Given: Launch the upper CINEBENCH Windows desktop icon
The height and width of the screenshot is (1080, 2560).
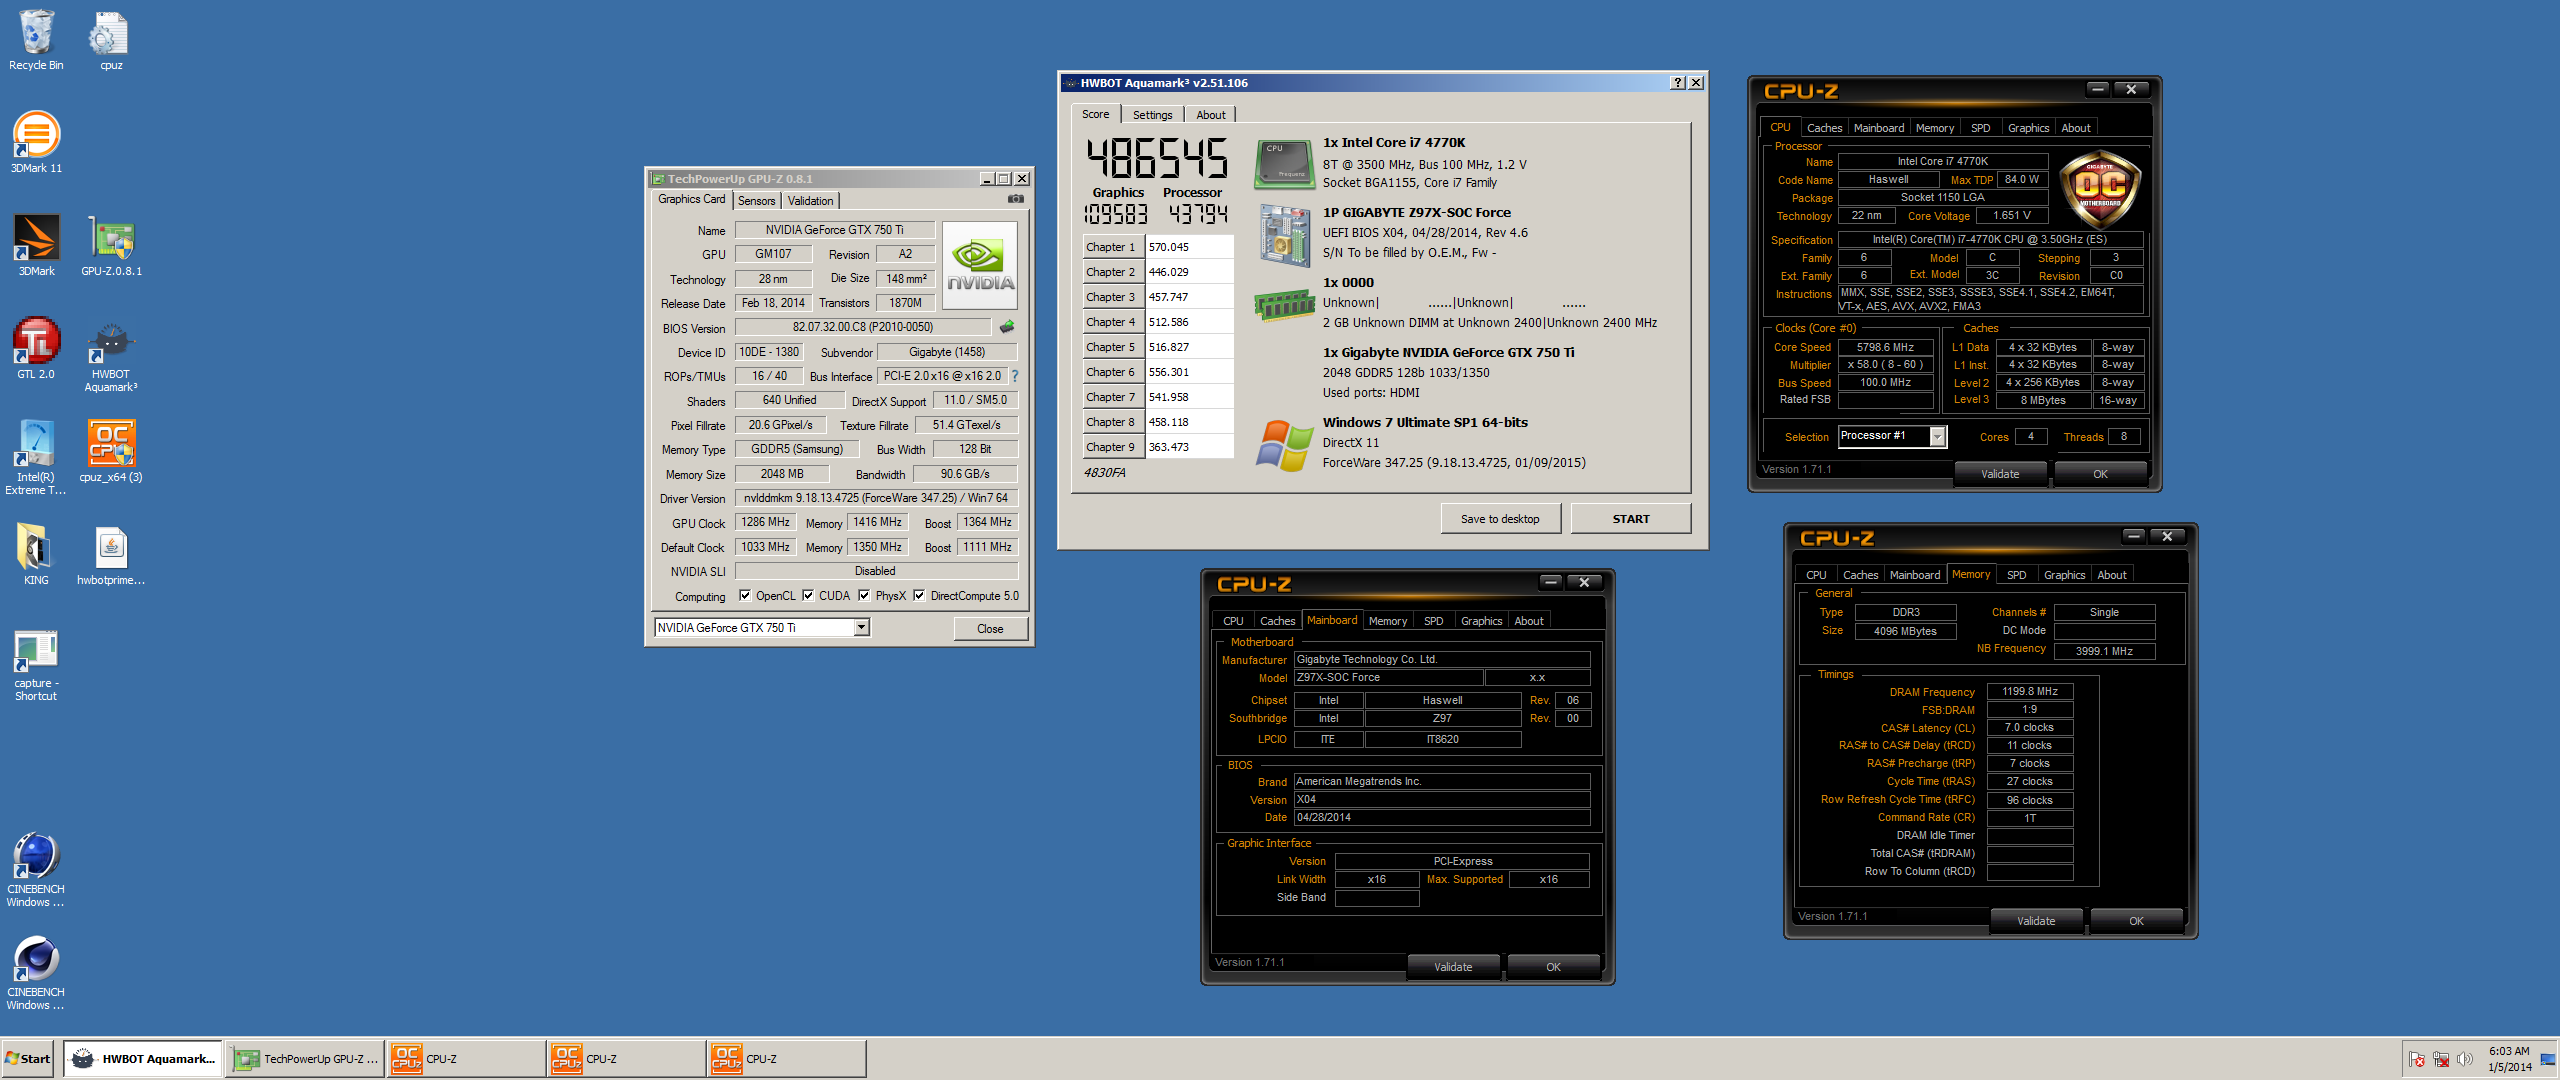Looking at the screenshot, I should coord(36,870).
